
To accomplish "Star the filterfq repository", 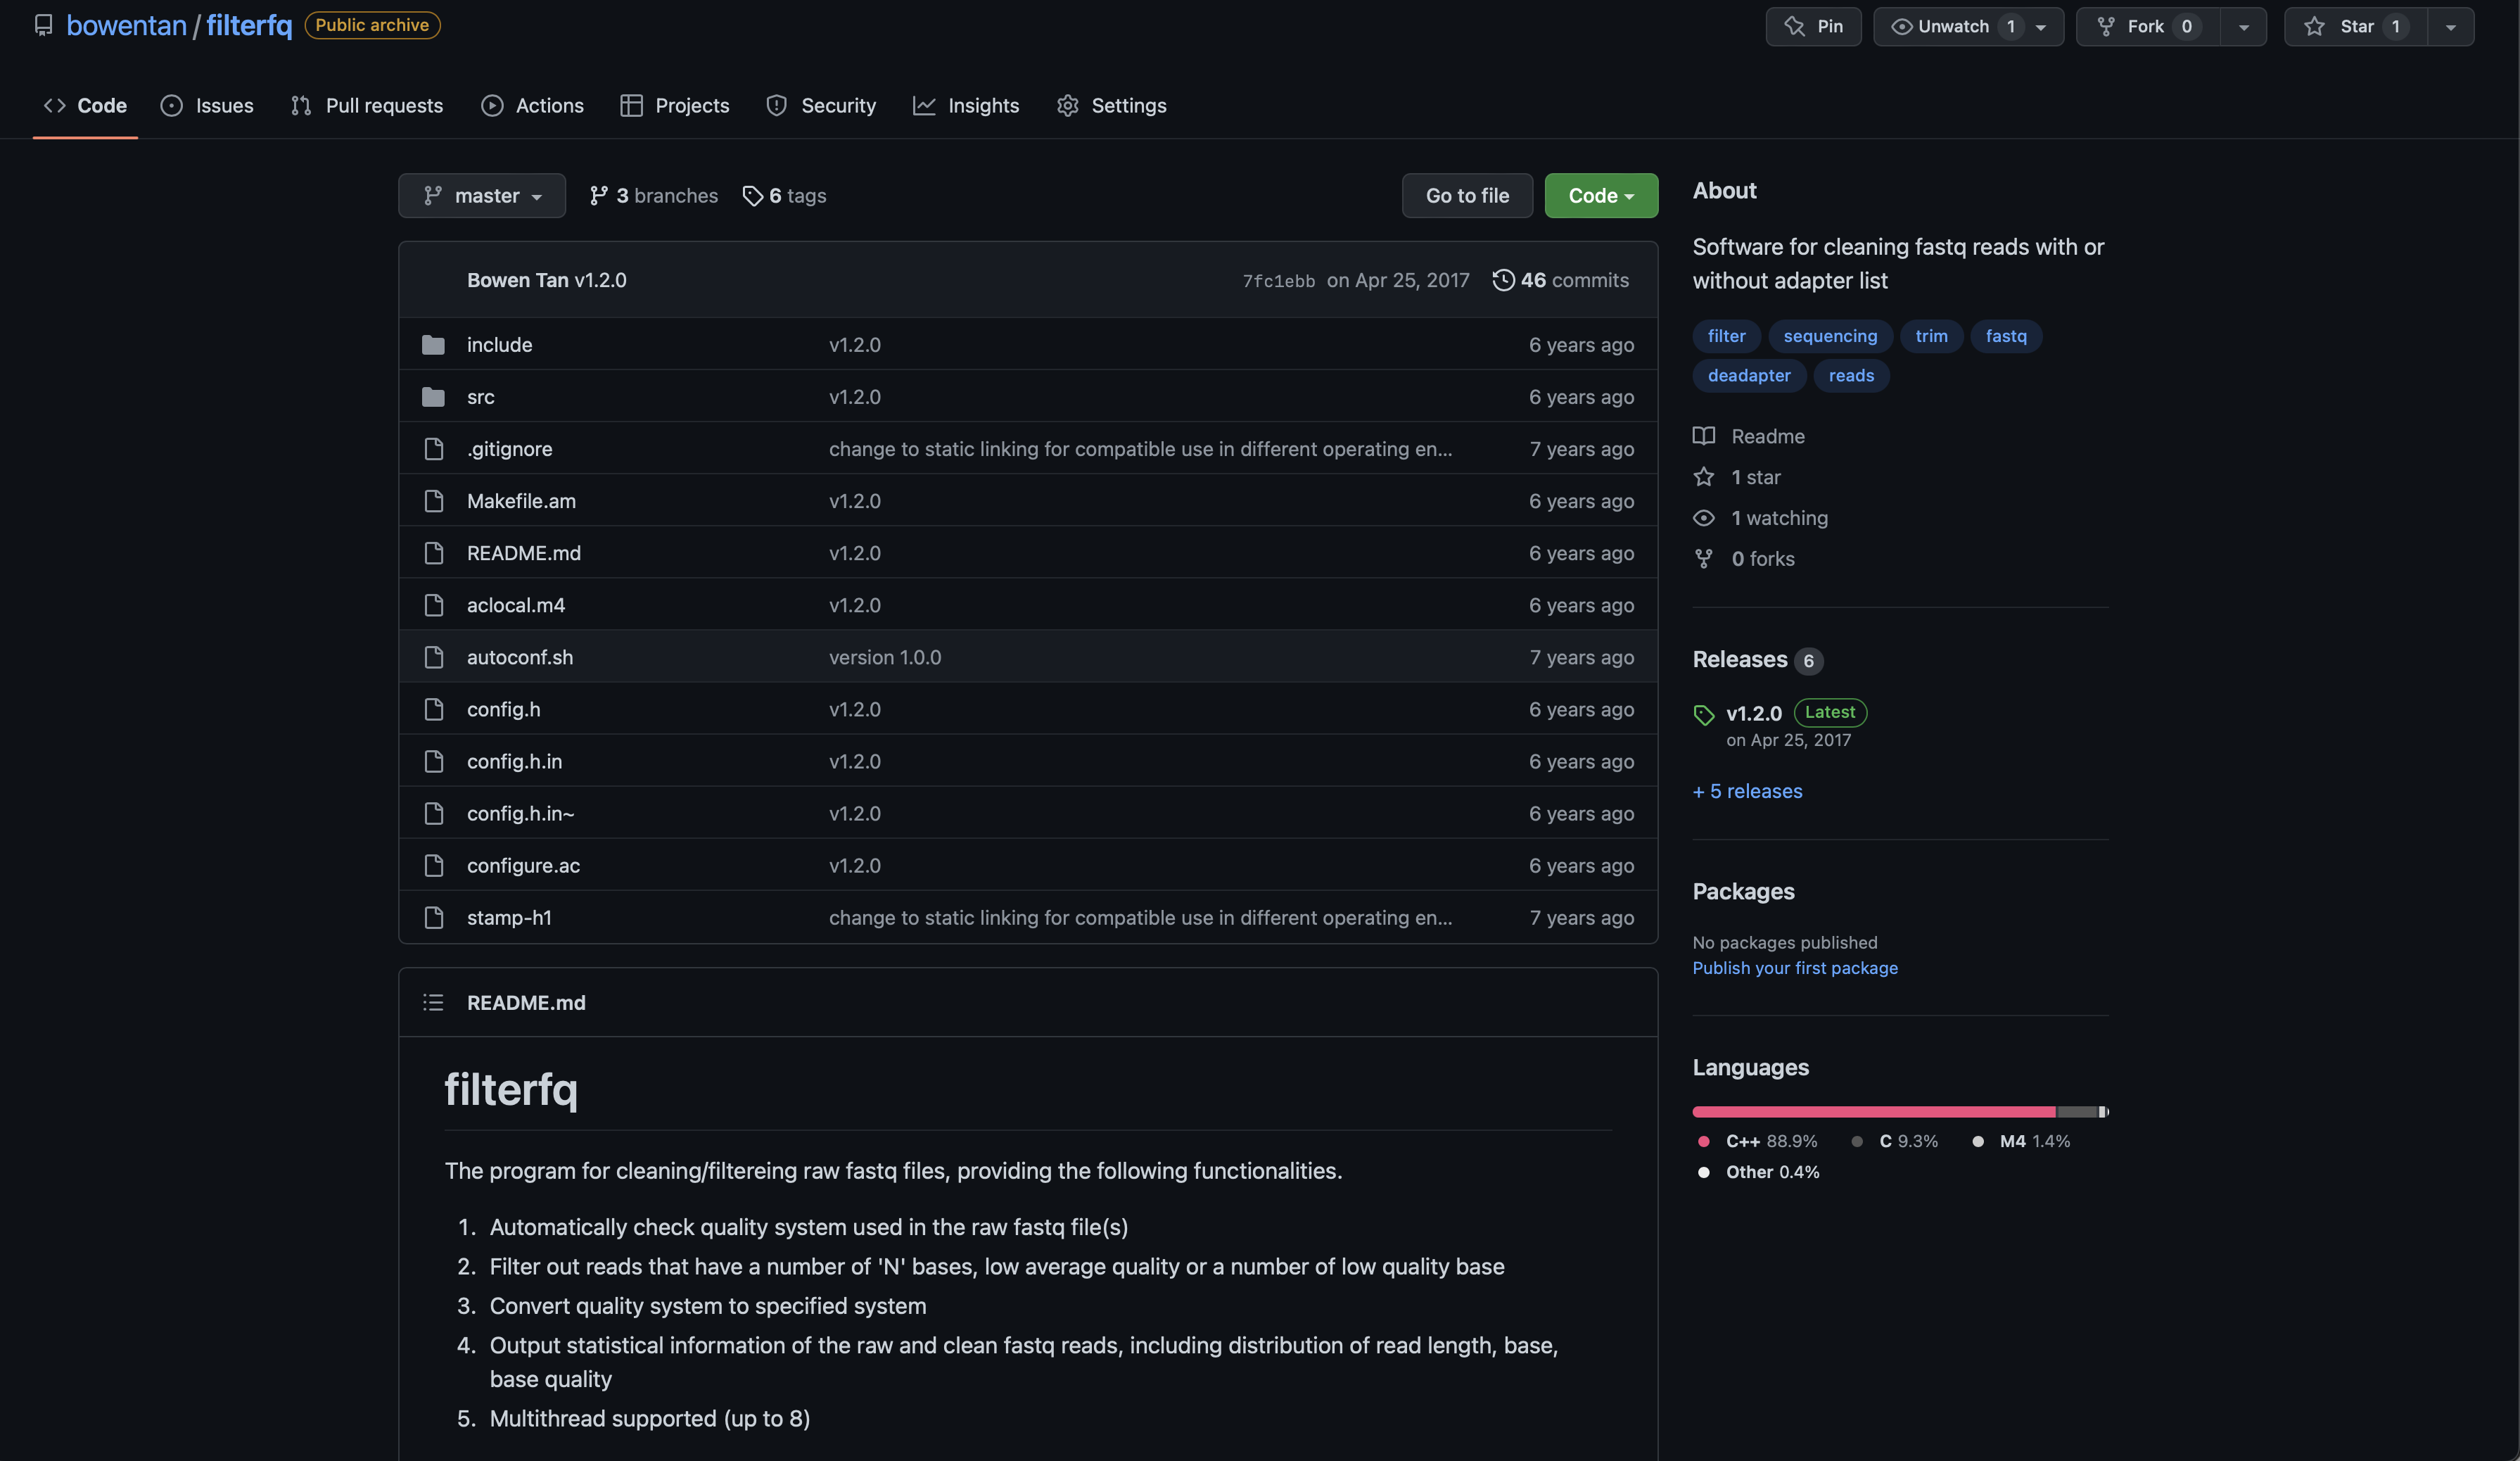I will (2355, 26).
